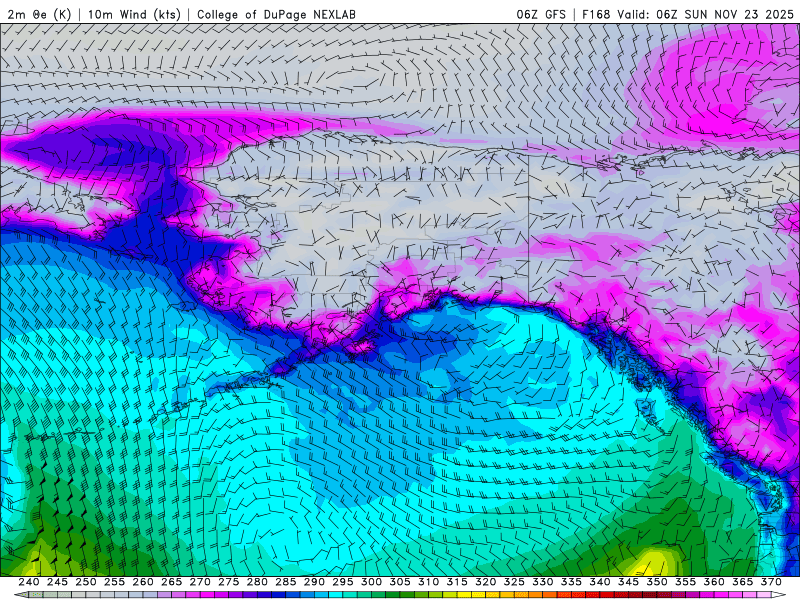Click the 240 value on the color scale
The width and height of the screenshot is (800, 600).
point(29,582)
